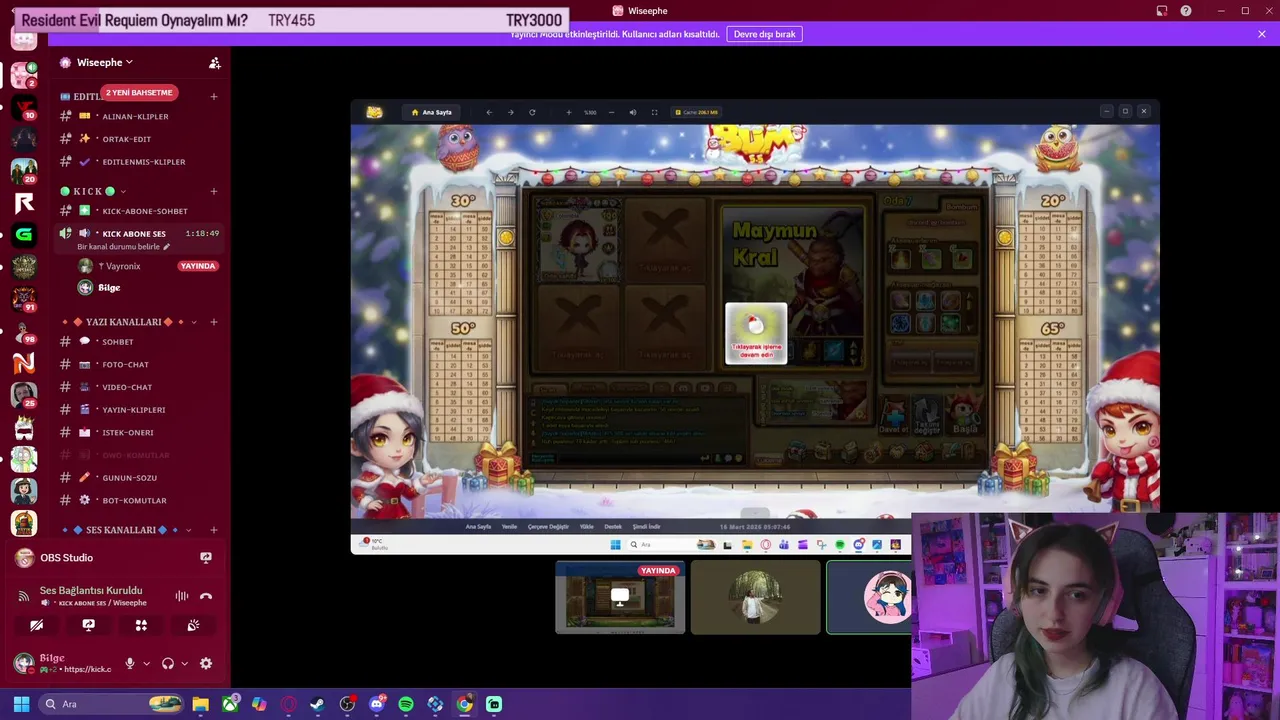
Task: Open Discord help question mark icon
Action: [1186, 11]
